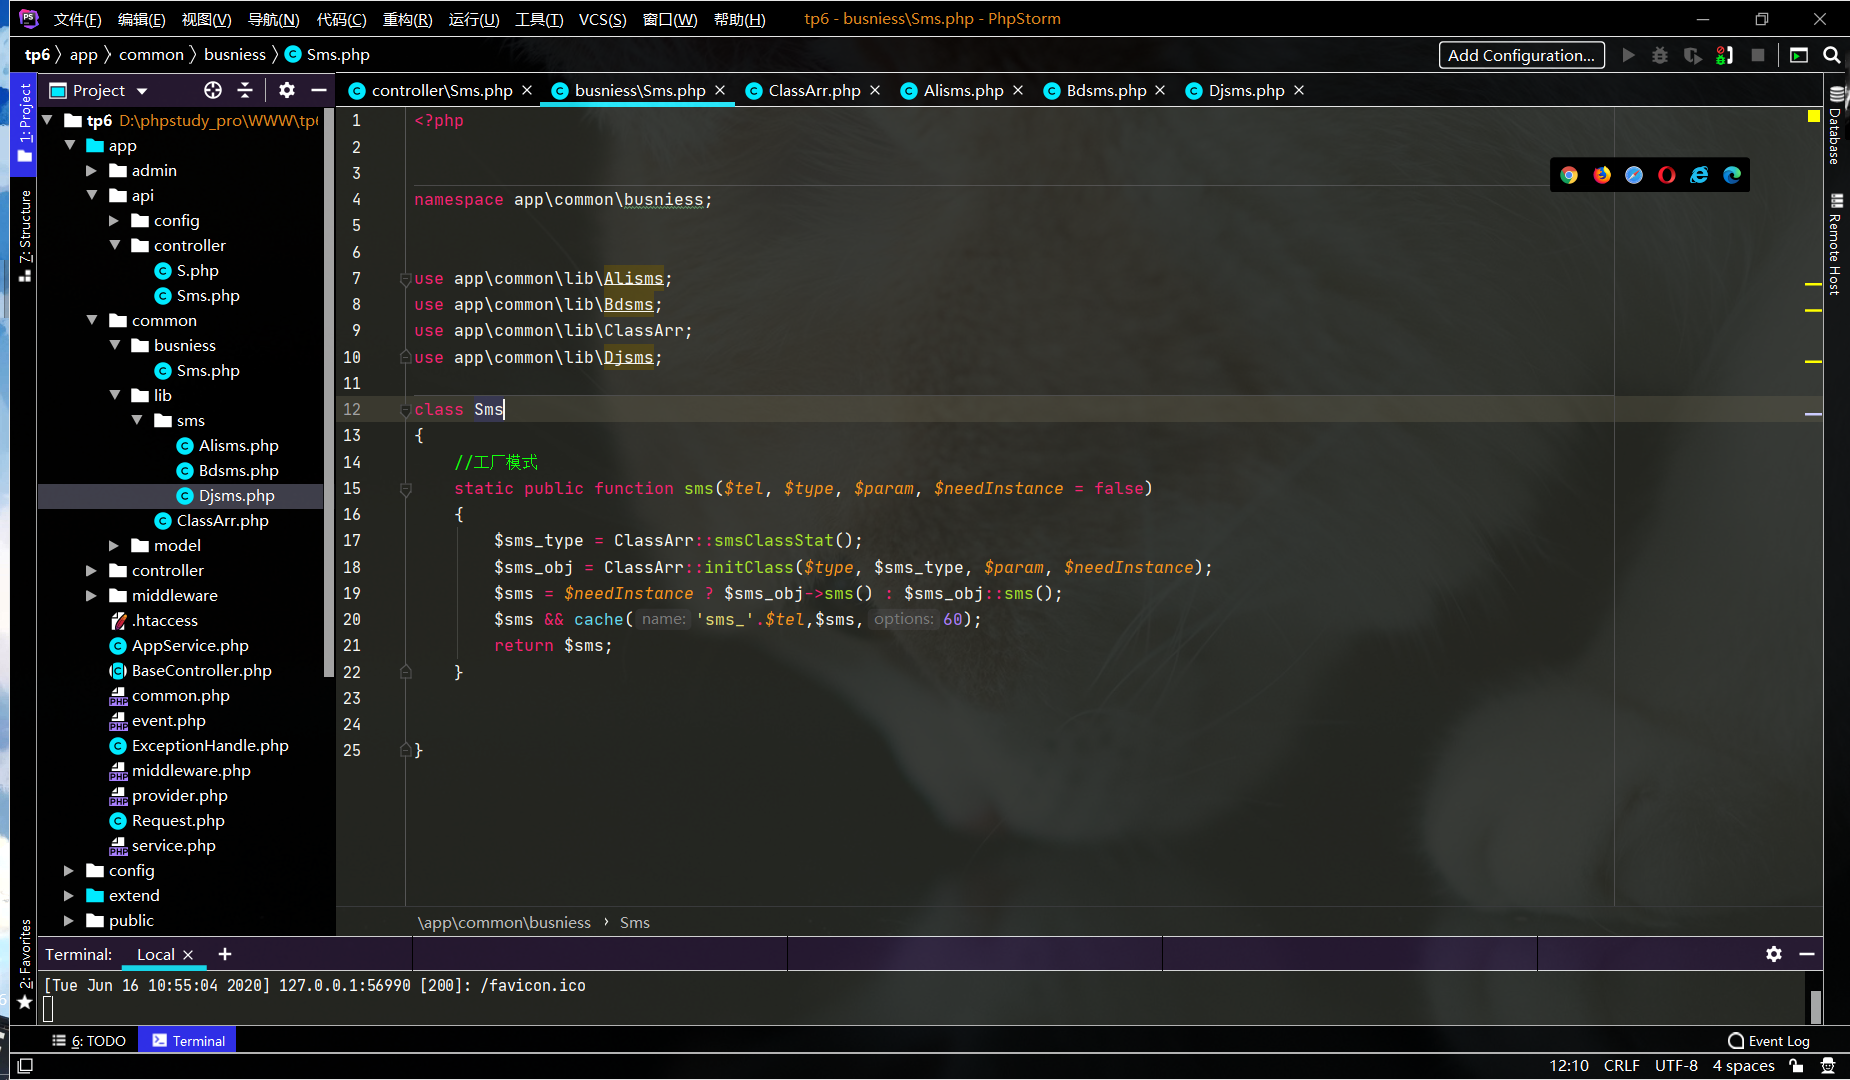Click Add Configuration button
Viewport: 1850px width, 1080px height.
tap(1521, 55)
